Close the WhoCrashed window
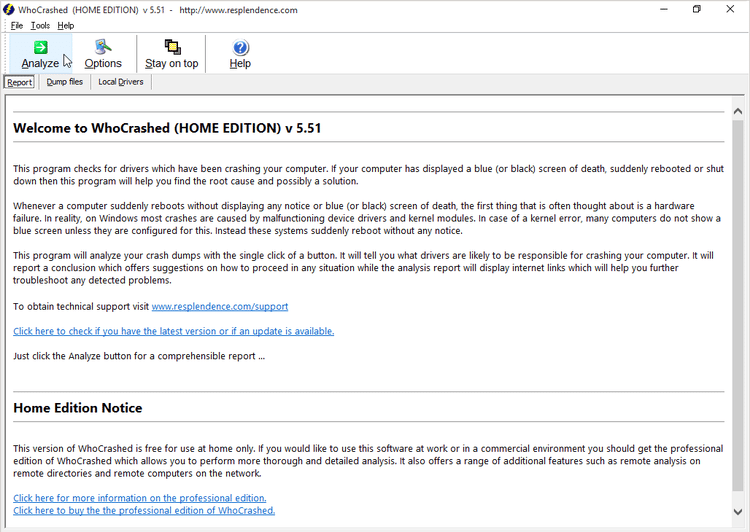Viewport: 750px width, 532px height. click(x=730, y=10)
